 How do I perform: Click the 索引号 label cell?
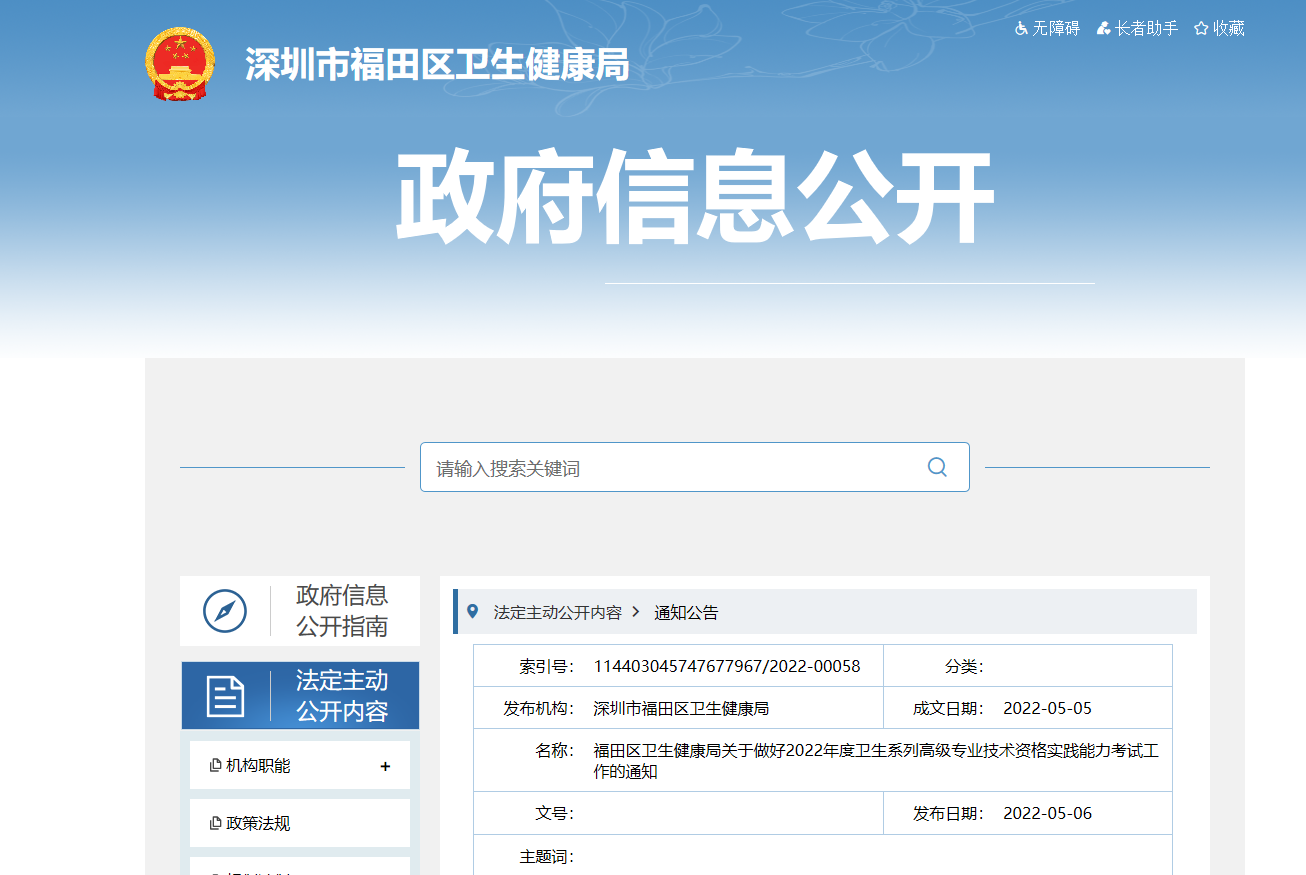coord(547,666)
